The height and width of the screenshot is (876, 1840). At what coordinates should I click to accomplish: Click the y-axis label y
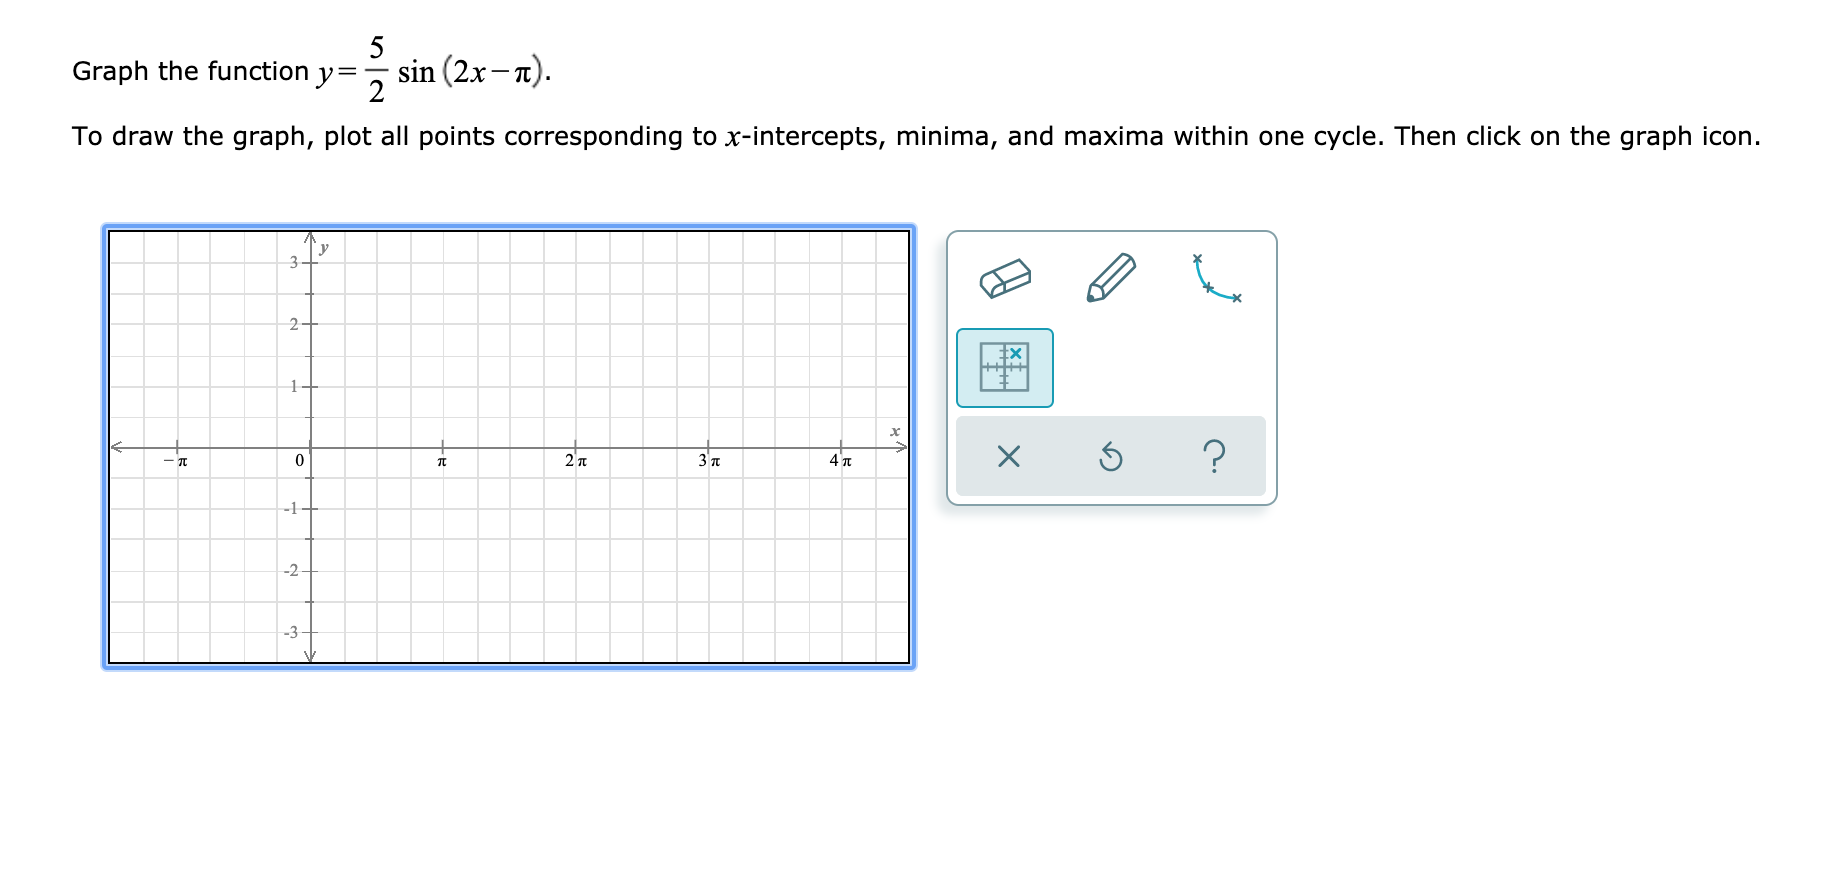(322, 247)
